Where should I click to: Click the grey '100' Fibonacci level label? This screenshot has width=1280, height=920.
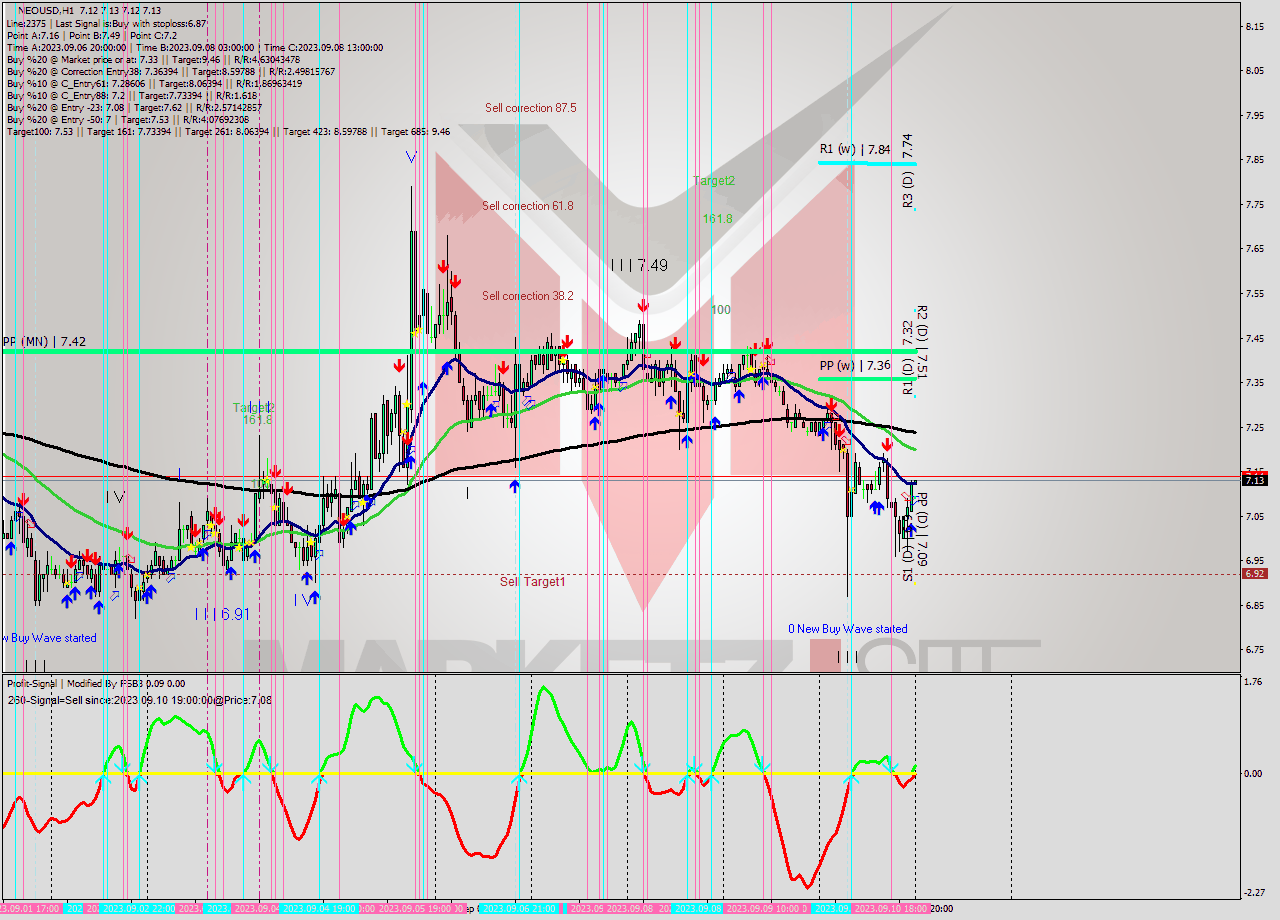click(721, 310)
